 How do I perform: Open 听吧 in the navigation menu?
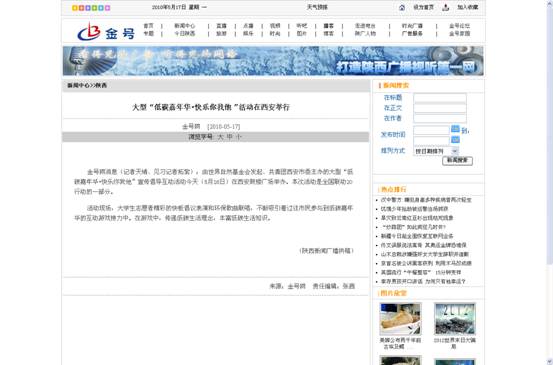302,26
